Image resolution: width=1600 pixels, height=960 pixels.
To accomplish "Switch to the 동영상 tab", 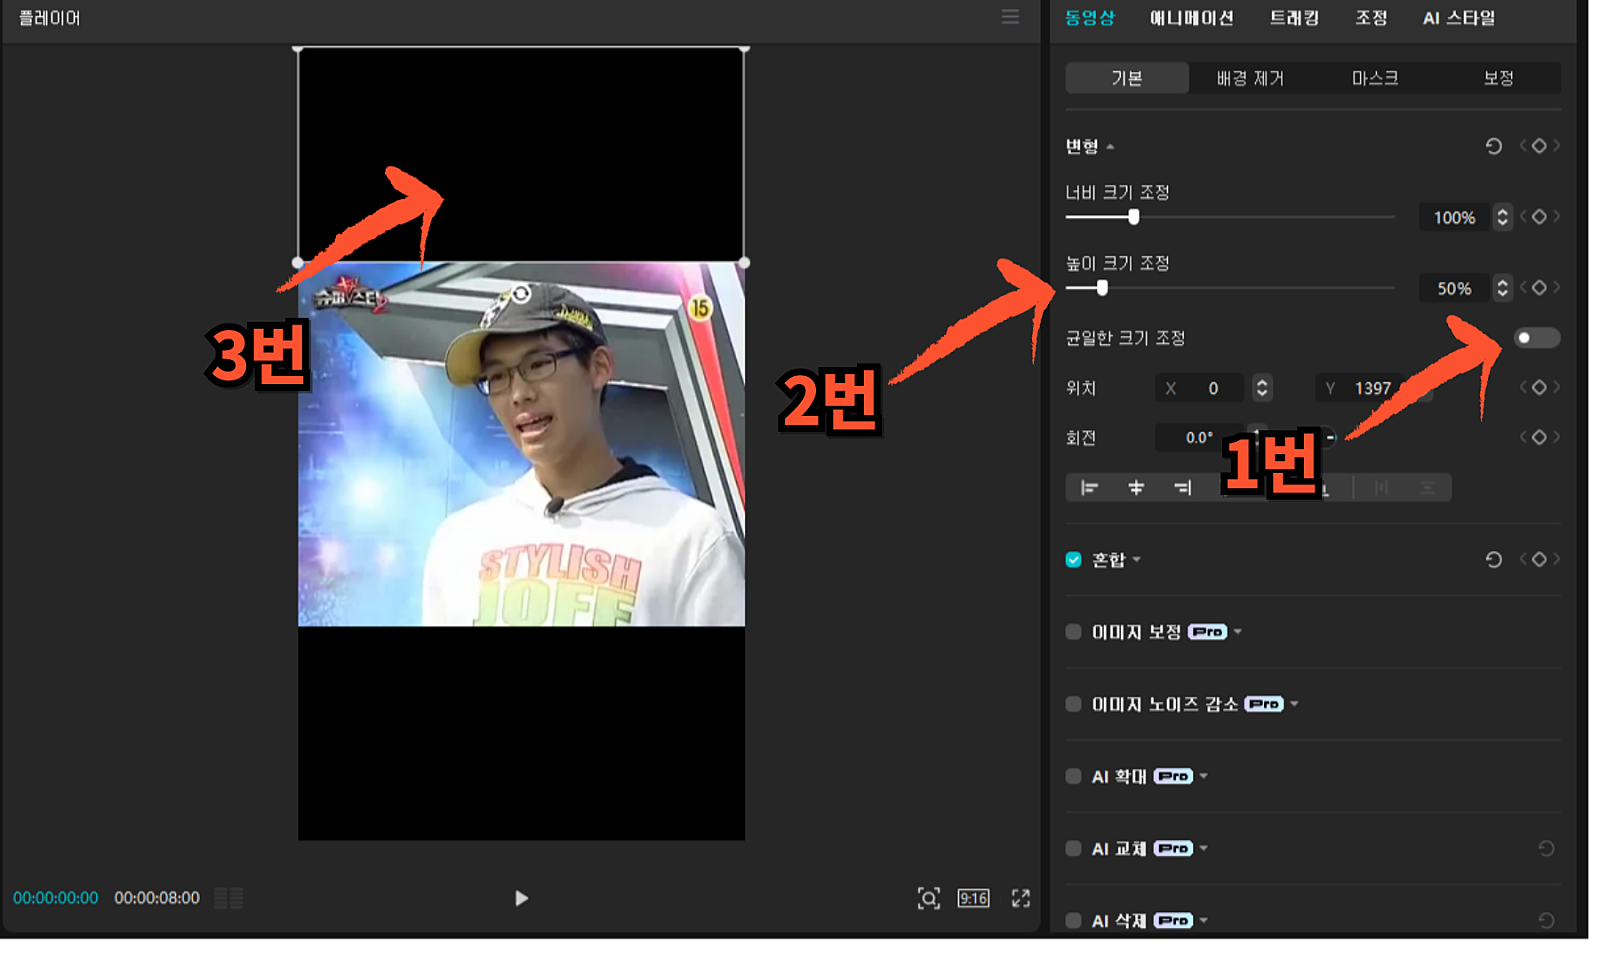I will click(x=1089, y=18).
